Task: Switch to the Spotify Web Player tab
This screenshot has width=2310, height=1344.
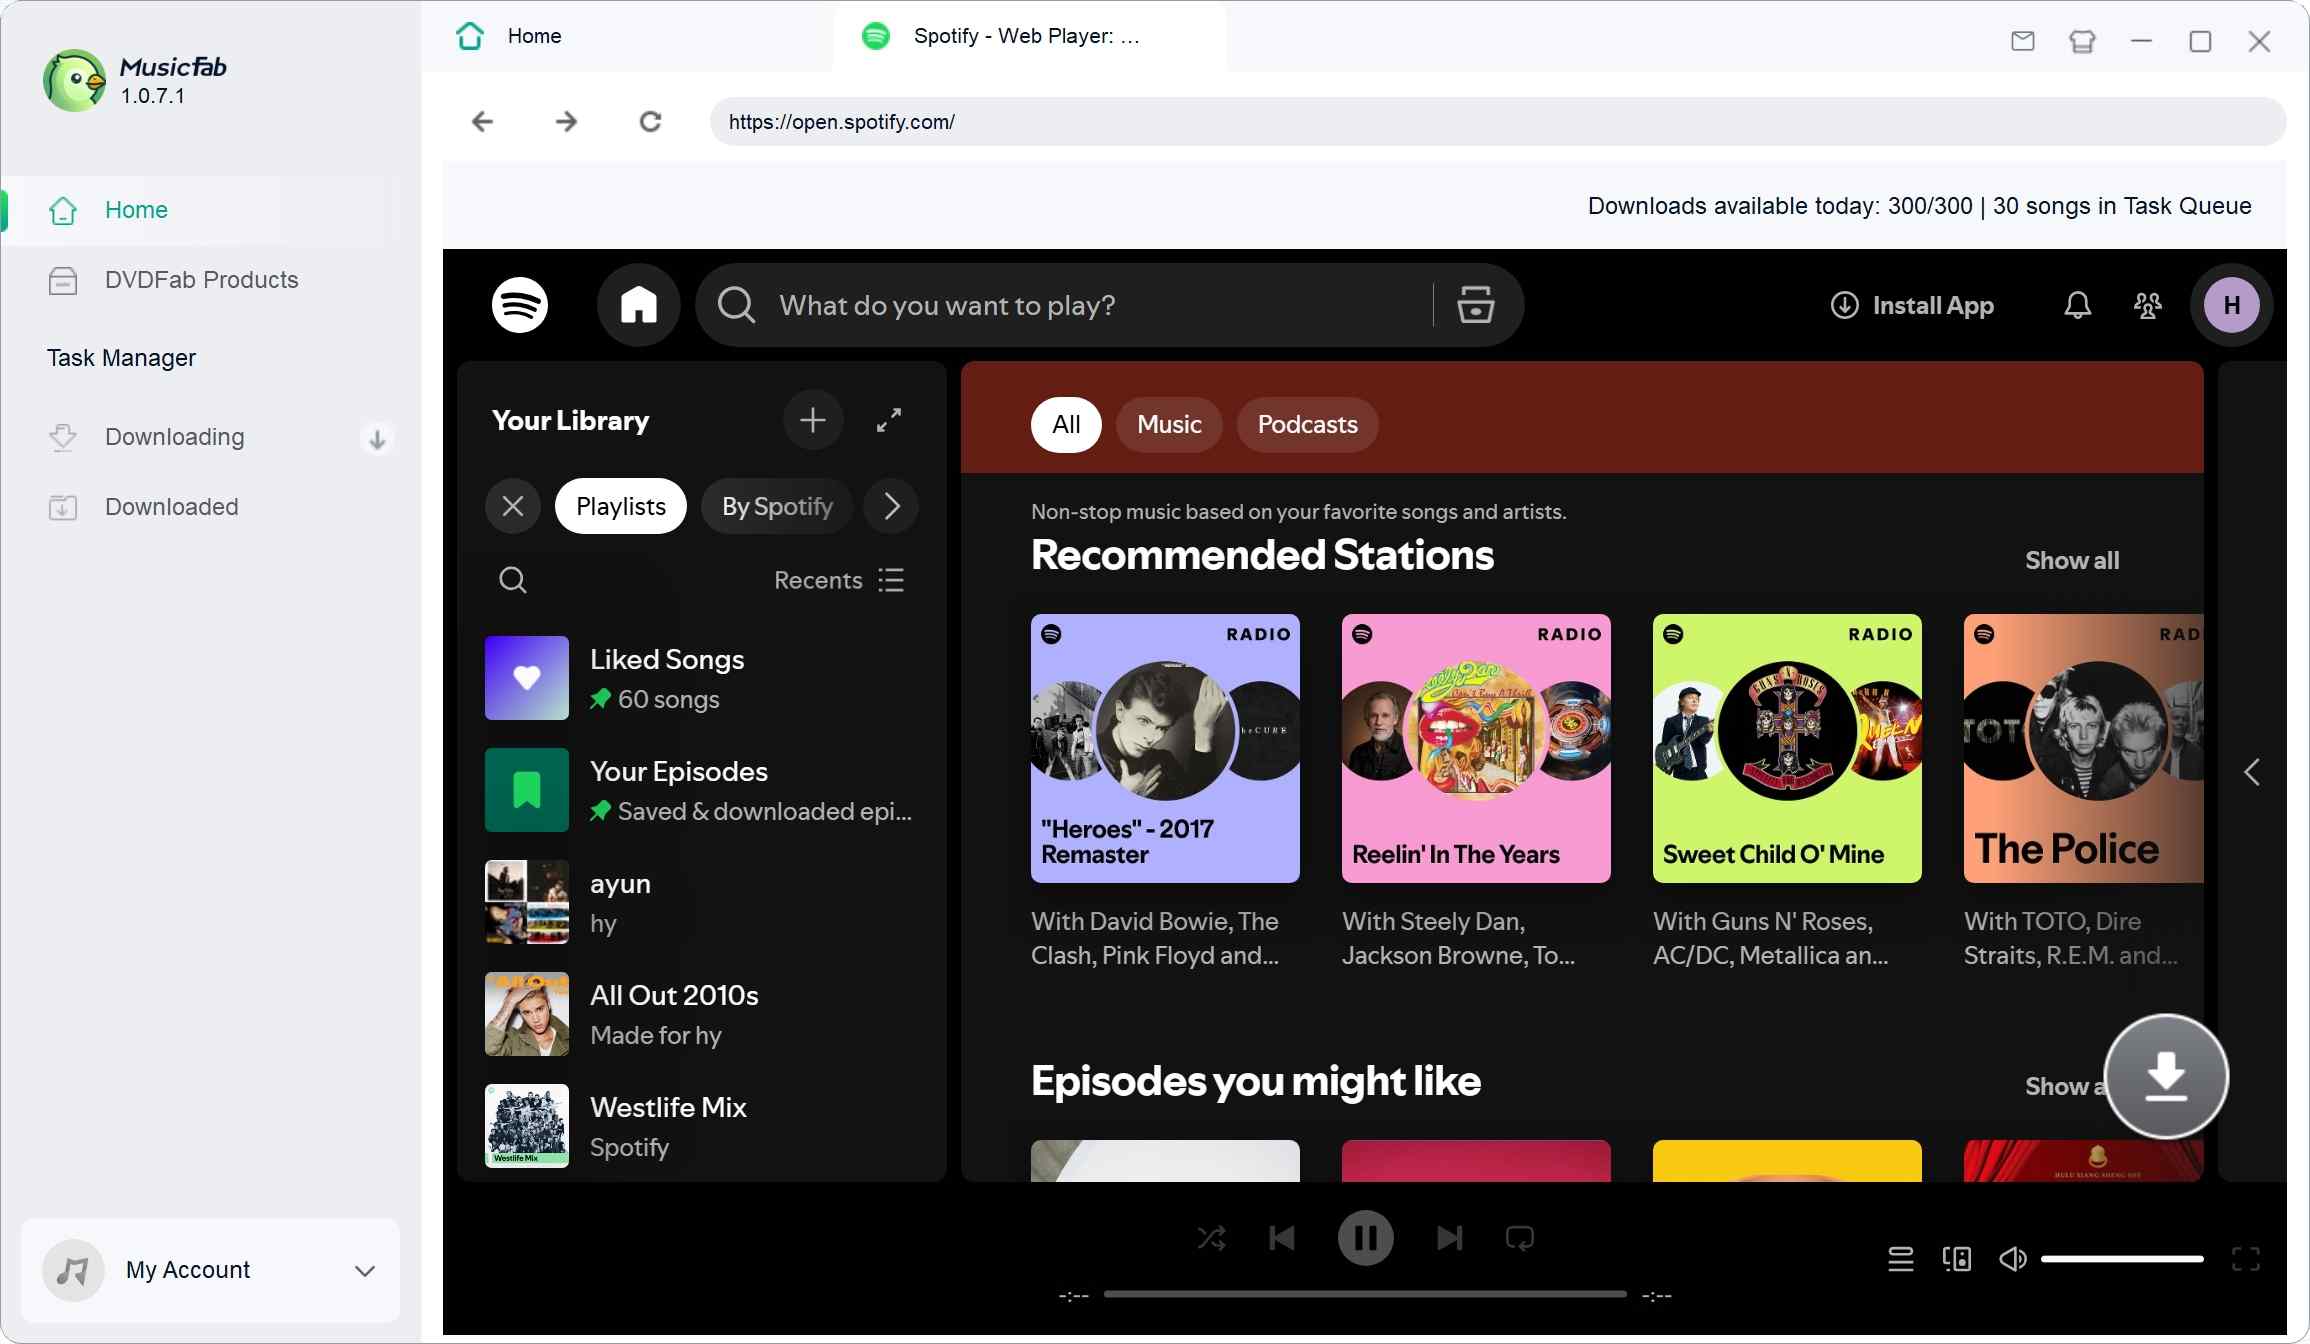Action: coord(1028,37)
